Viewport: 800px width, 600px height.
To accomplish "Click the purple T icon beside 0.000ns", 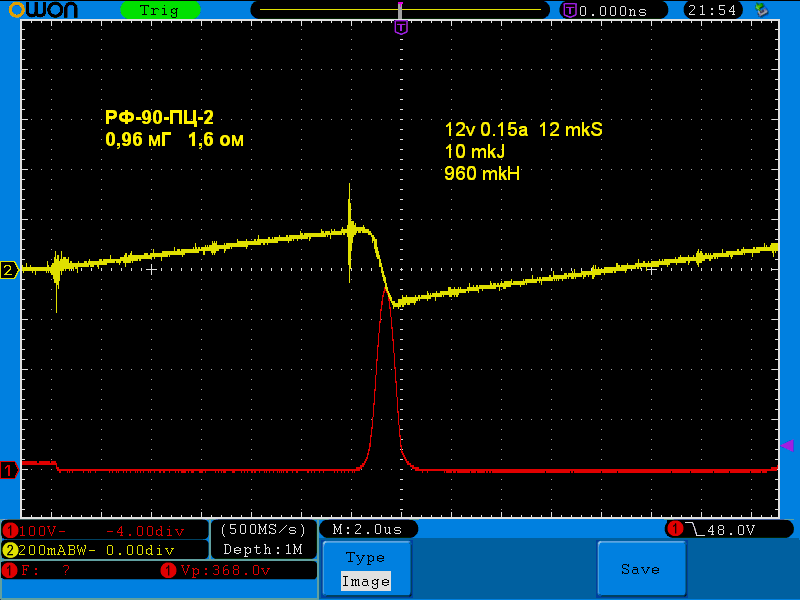I will coord(570,10).
